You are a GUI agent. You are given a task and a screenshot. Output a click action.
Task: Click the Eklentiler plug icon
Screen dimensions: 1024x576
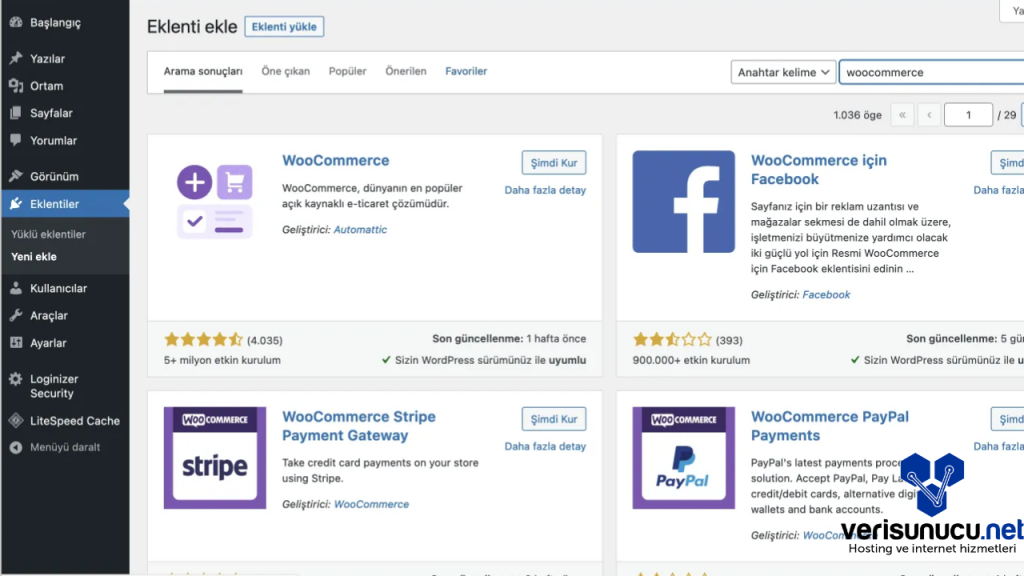point(16,204)
